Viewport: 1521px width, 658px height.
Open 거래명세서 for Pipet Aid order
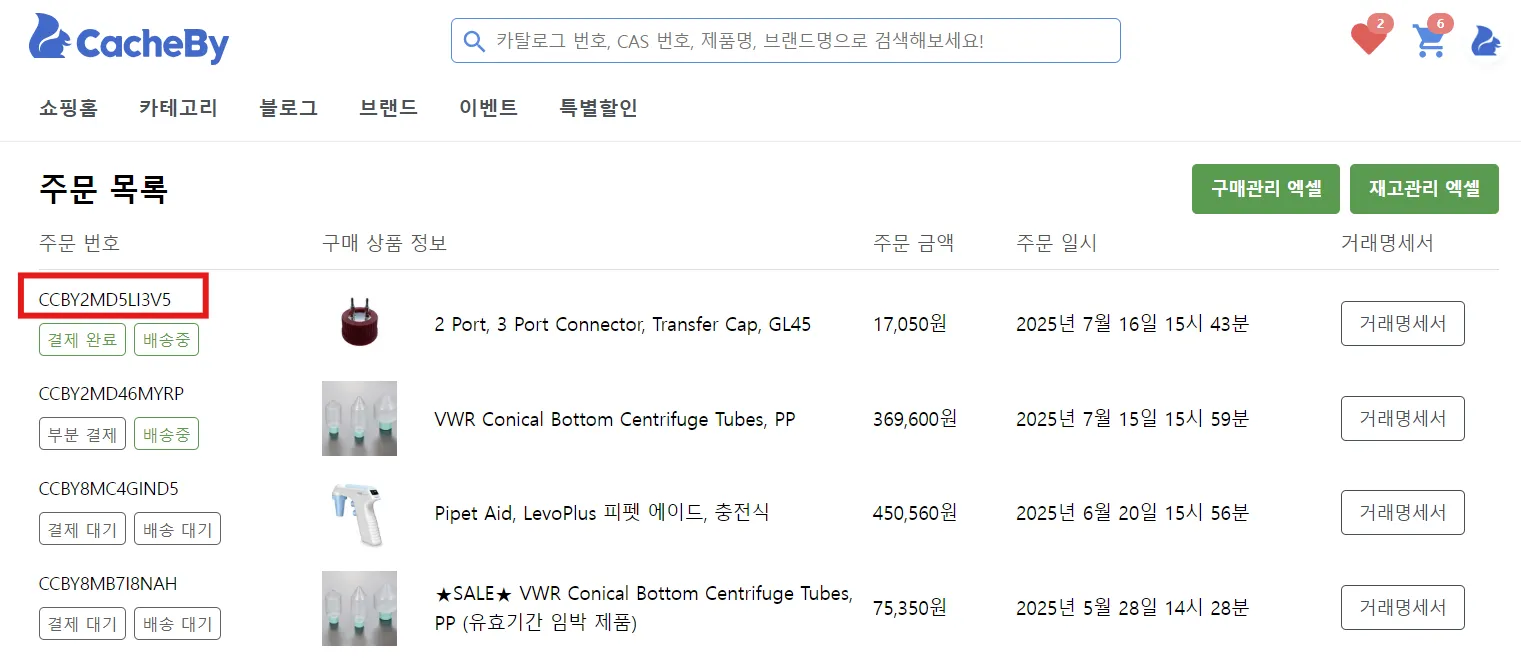pyautogui.click(x=1402, y=512)
